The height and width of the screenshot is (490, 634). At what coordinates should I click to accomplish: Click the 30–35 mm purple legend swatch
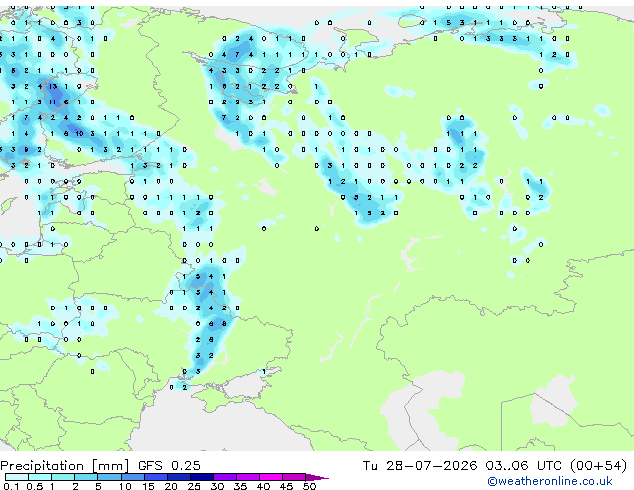[x=224, y=477]
